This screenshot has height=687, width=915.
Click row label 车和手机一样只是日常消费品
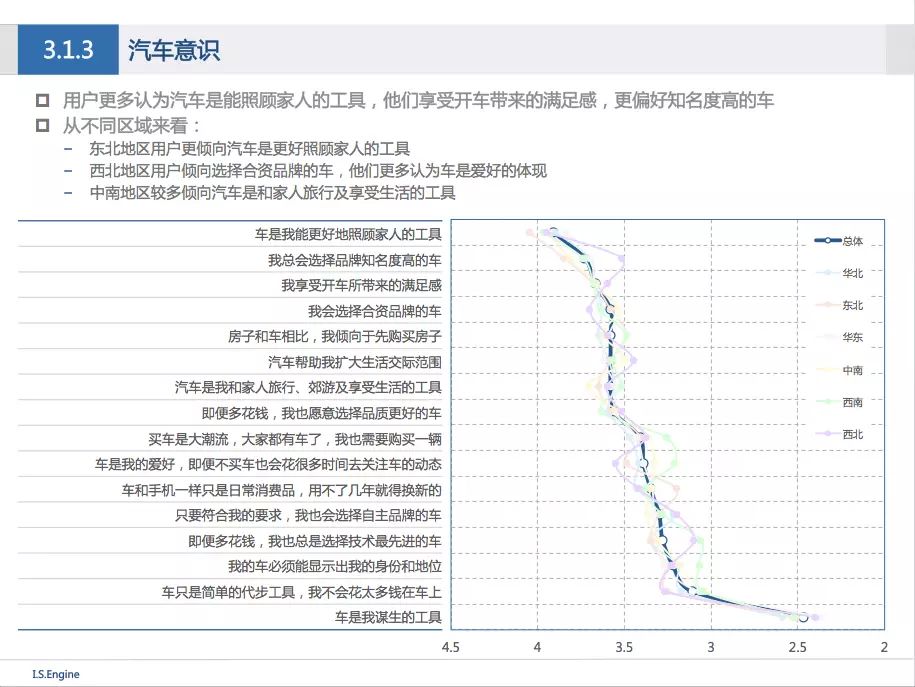pos(281,490)
